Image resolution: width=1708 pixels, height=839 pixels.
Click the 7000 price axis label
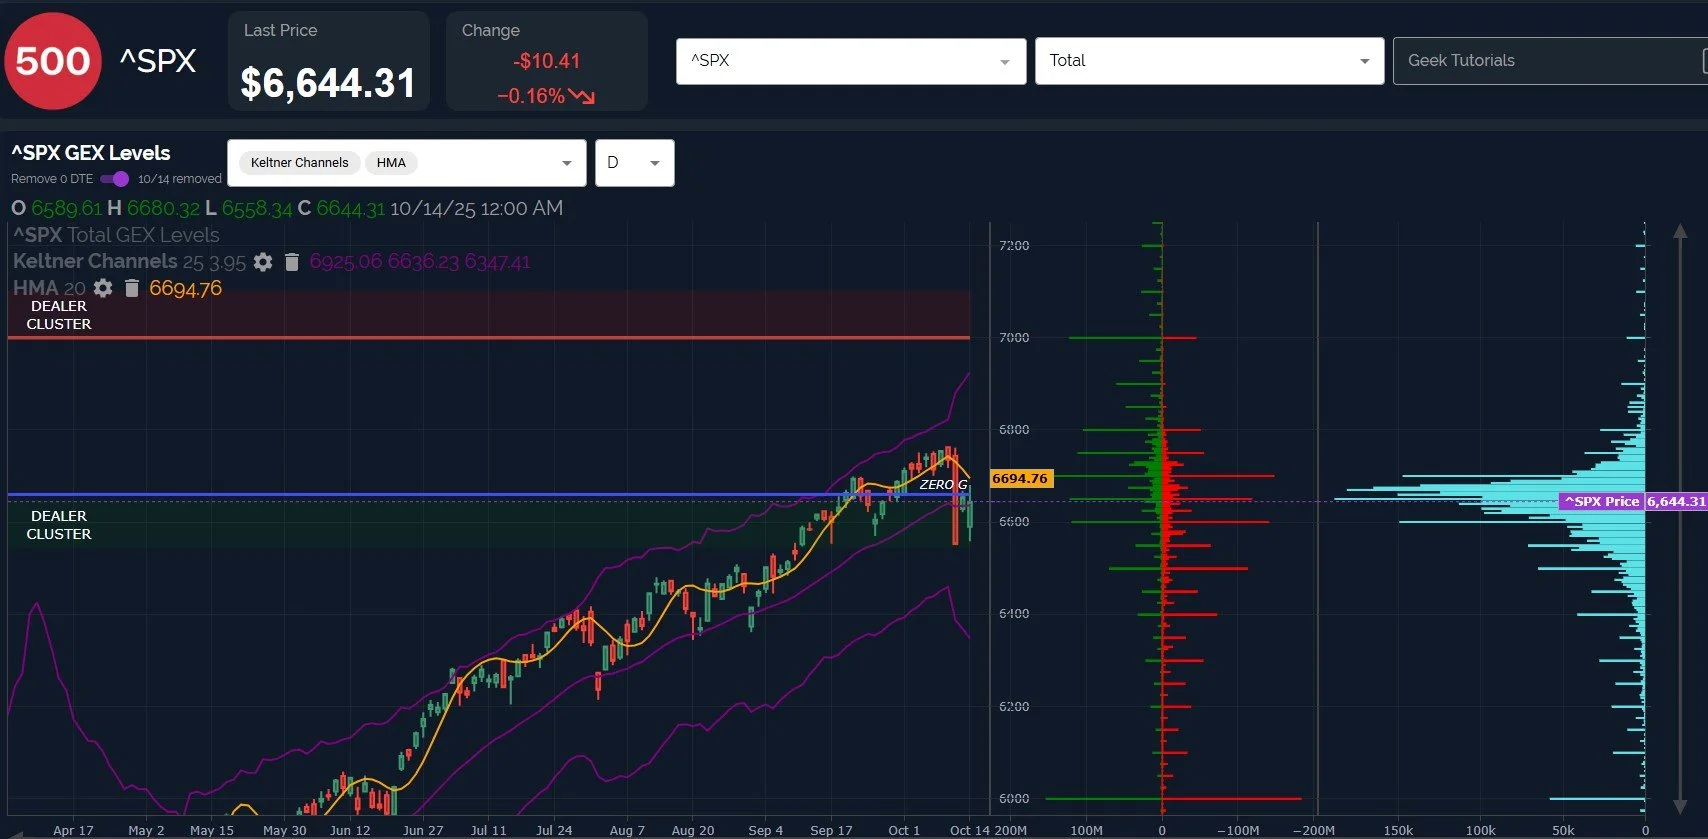coord(1014,338)
